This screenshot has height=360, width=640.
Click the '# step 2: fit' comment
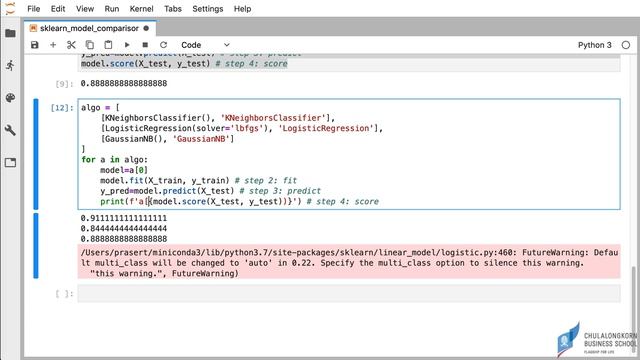(266, 180)
